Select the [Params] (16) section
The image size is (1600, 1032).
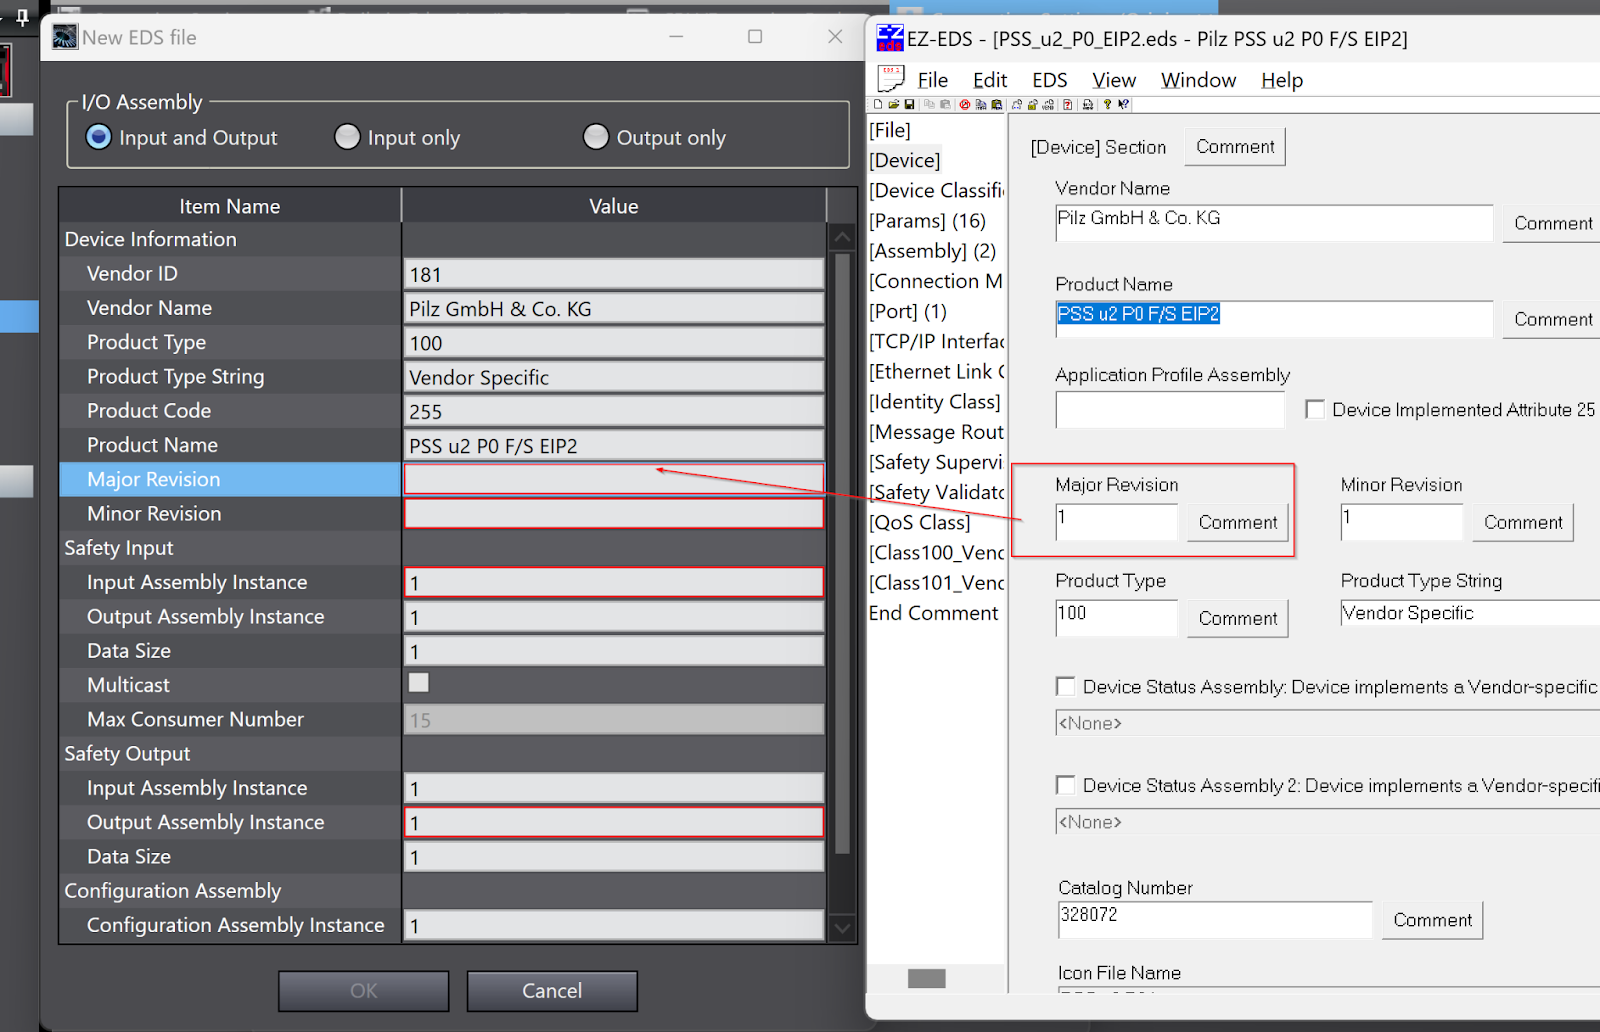(x=927, y=220)
